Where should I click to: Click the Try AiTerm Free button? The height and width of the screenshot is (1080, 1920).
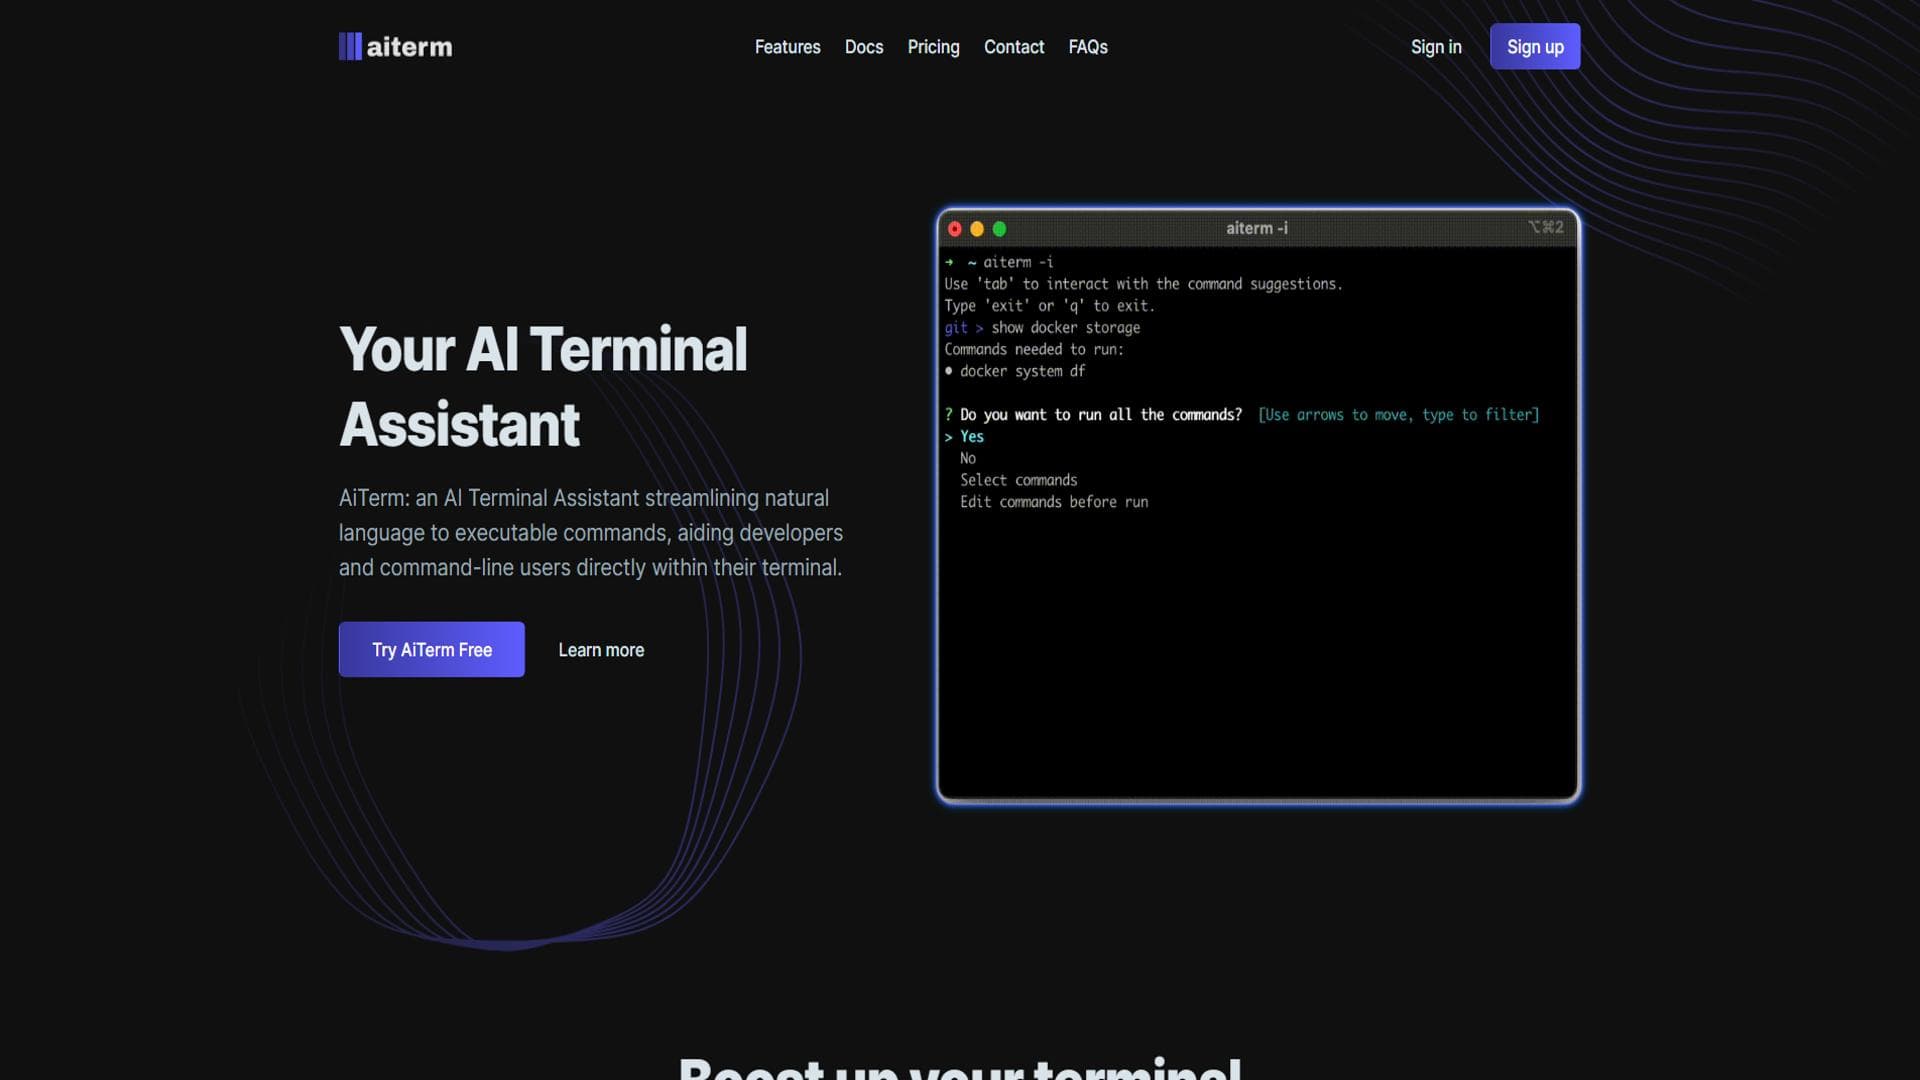(431, 649)
